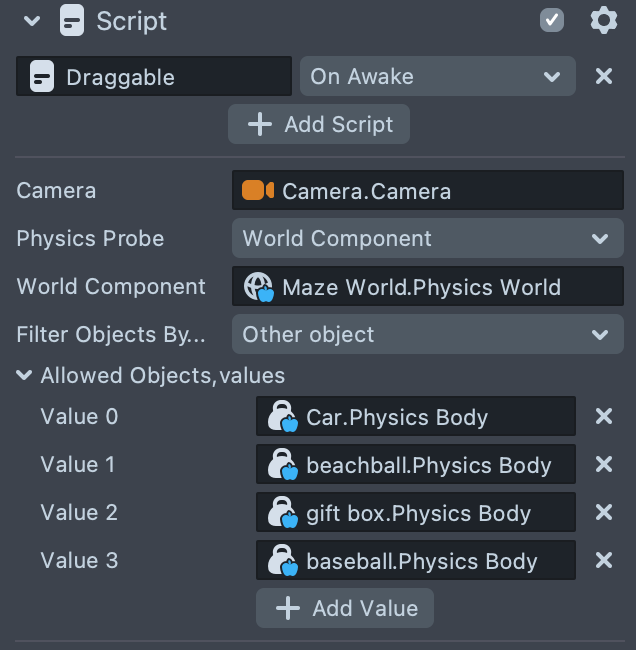Collapse the Script component section

[x=32, y=21]
